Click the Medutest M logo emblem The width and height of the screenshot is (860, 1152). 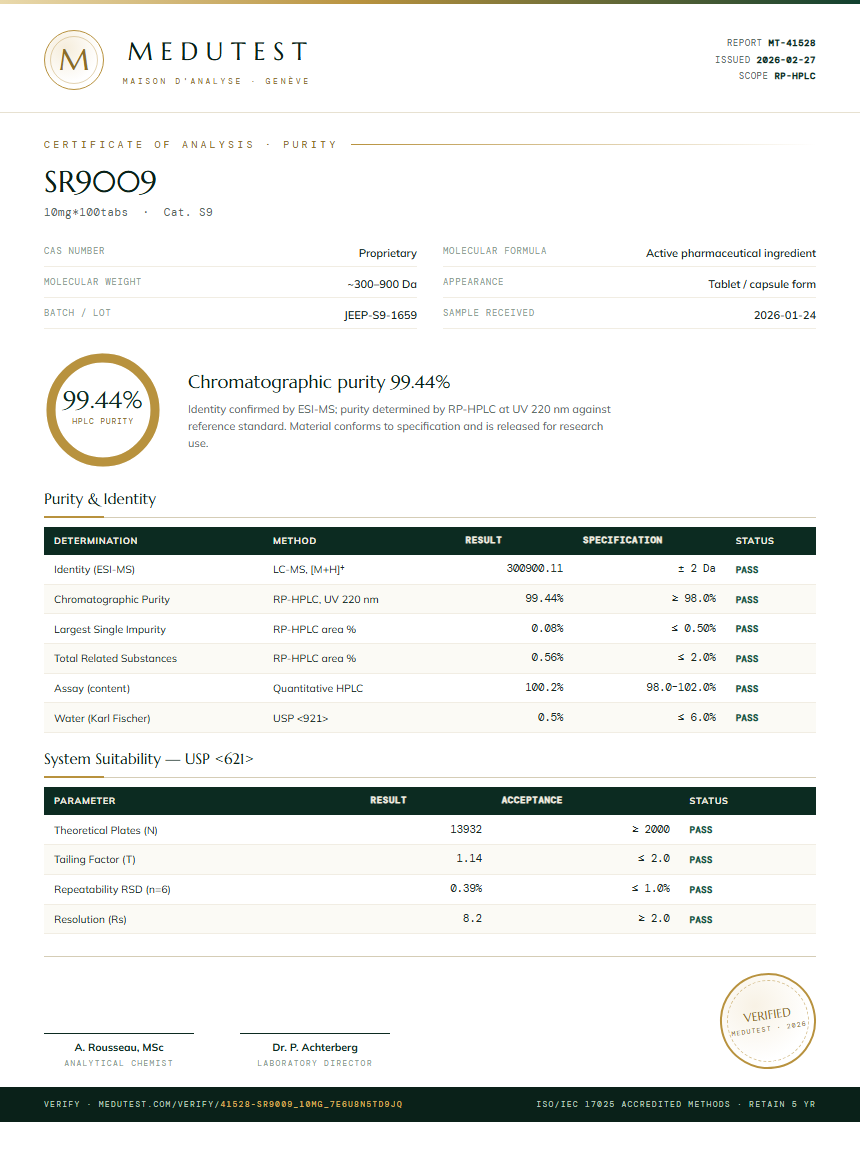pos(73,60)
